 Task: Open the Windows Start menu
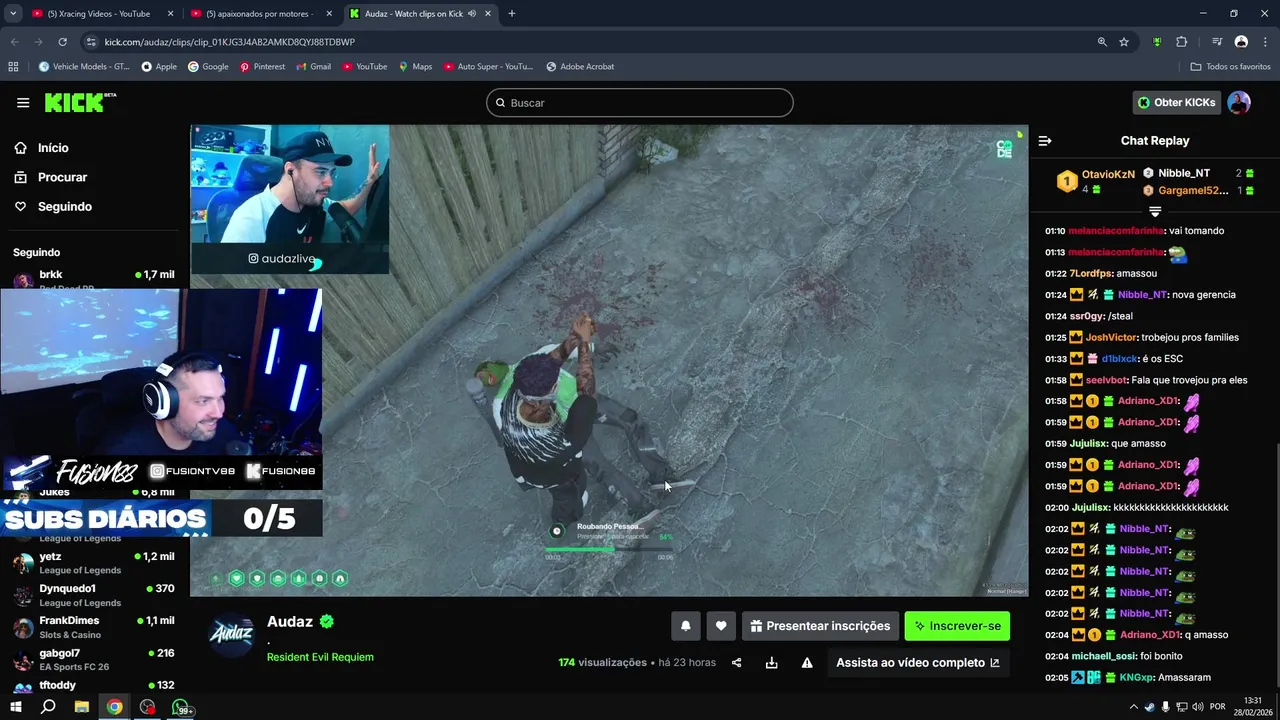click(16, 707)
